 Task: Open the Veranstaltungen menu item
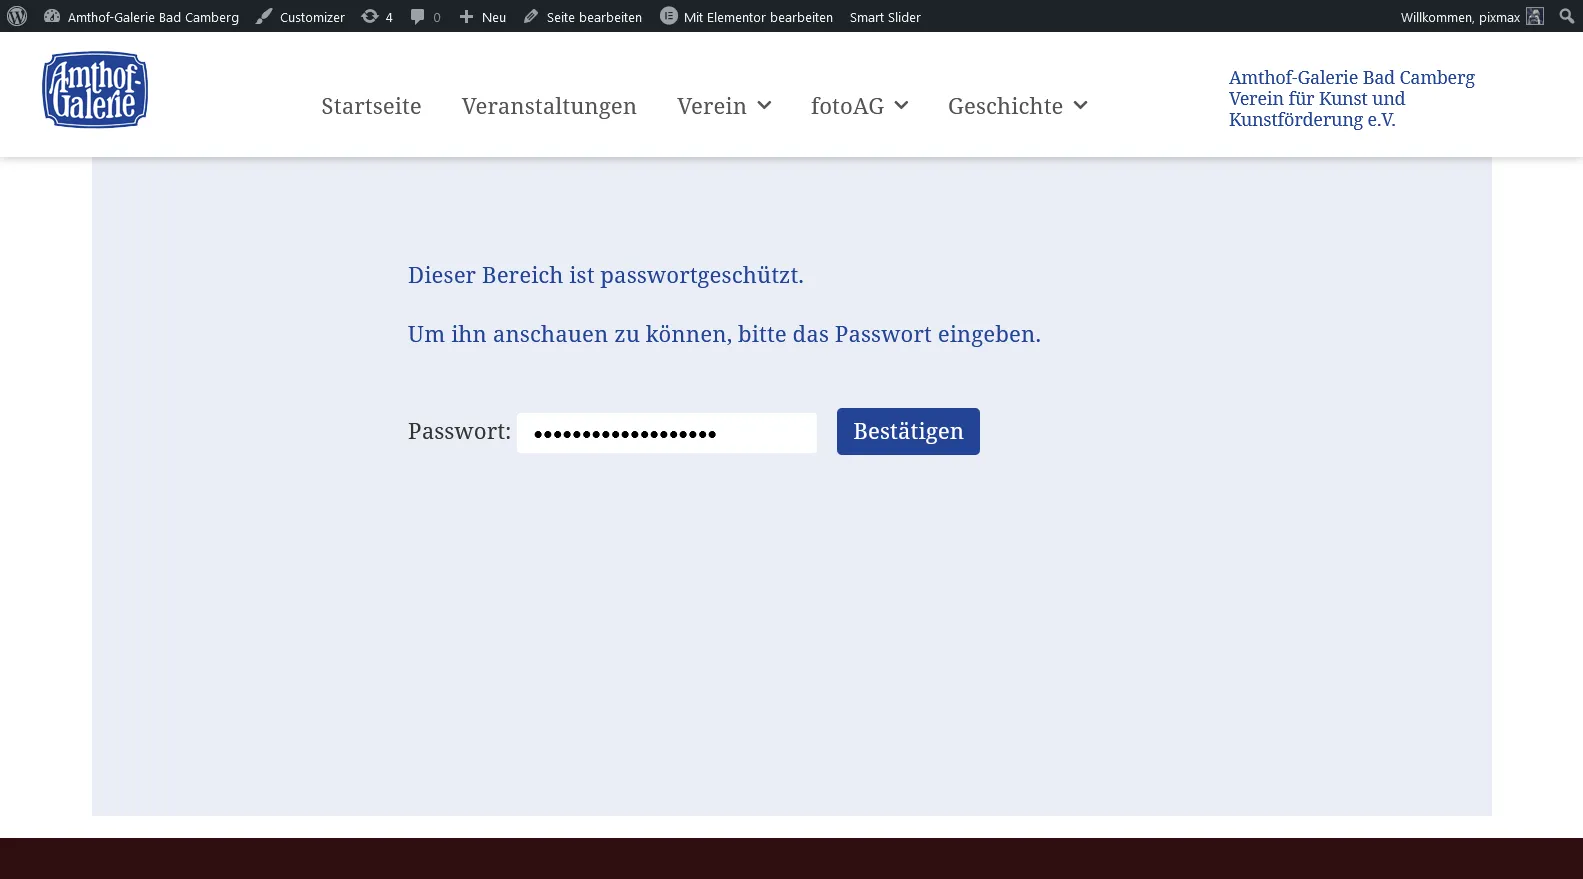pos(549,106)
